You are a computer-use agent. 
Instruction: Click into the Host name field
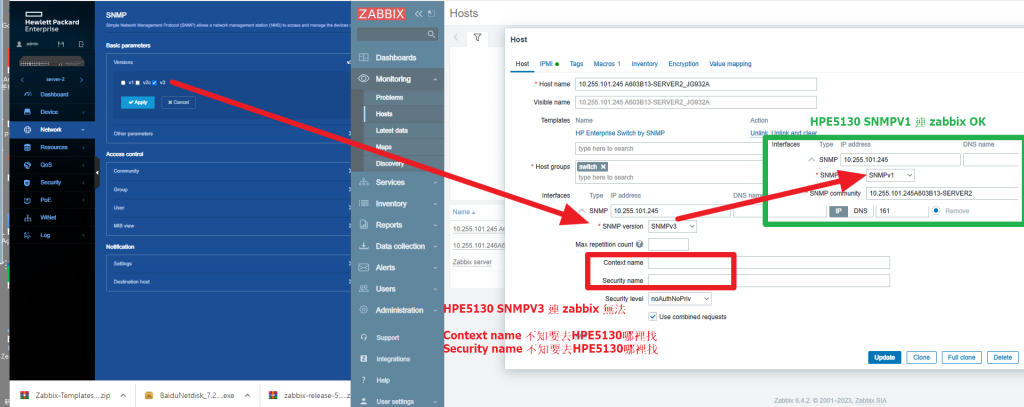(x=696, y=84)
